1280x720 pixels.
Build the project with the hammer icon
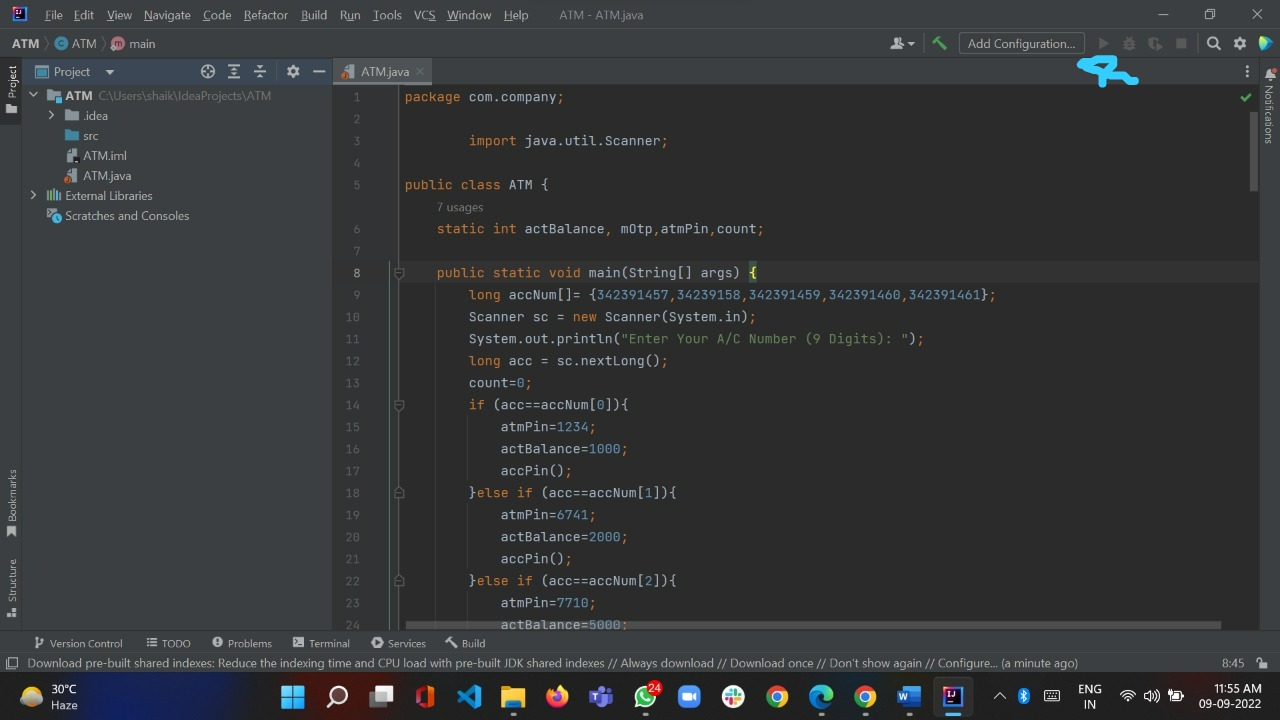pos(939,43)
